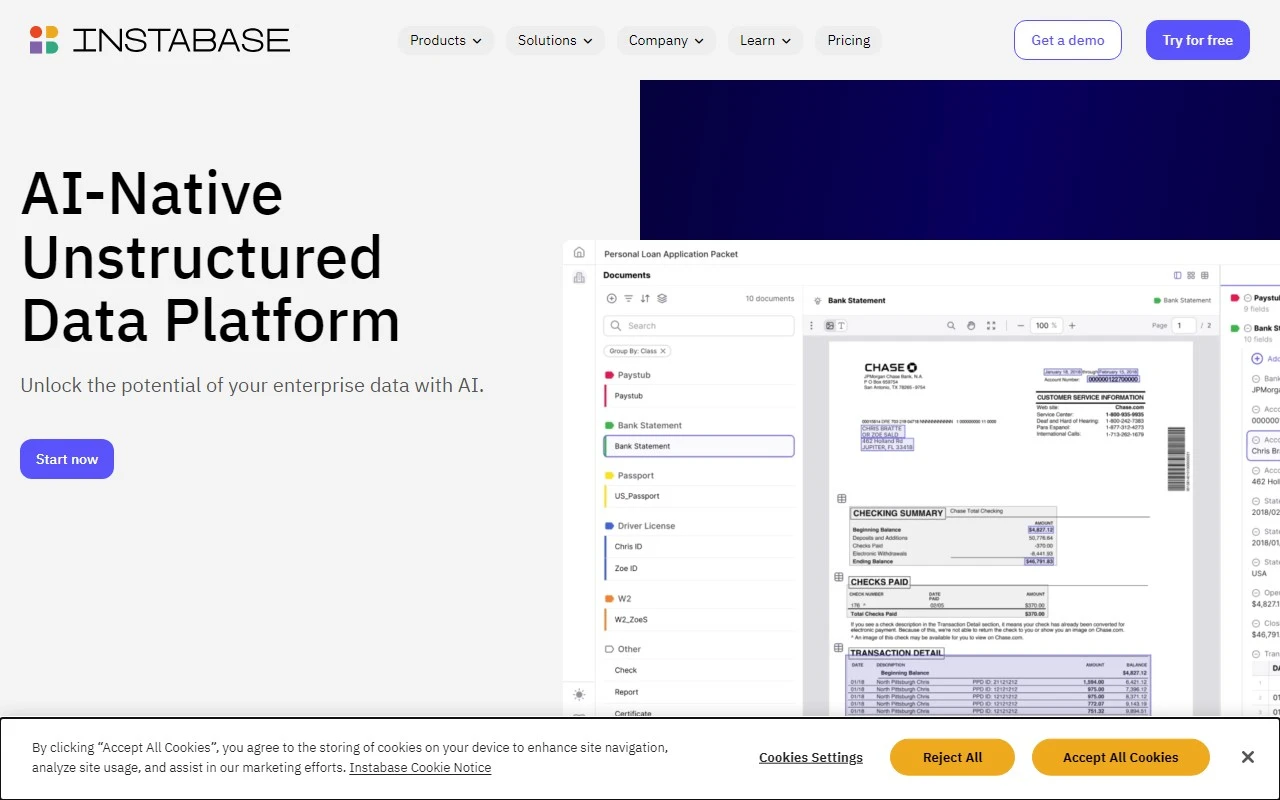Select the Bank Statement document row

699,446
